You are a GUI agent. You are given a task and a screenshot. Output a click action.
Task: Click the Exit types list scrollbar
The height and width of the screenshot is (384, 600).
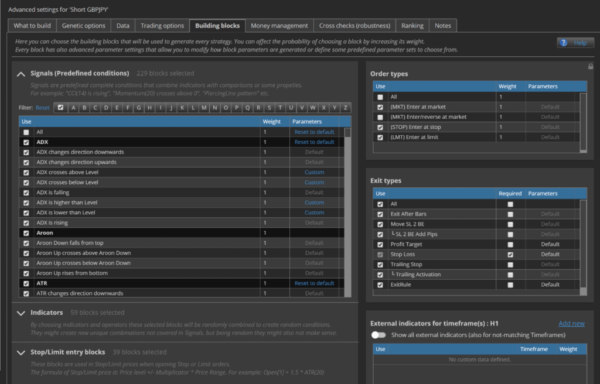(x=583, y=247)
